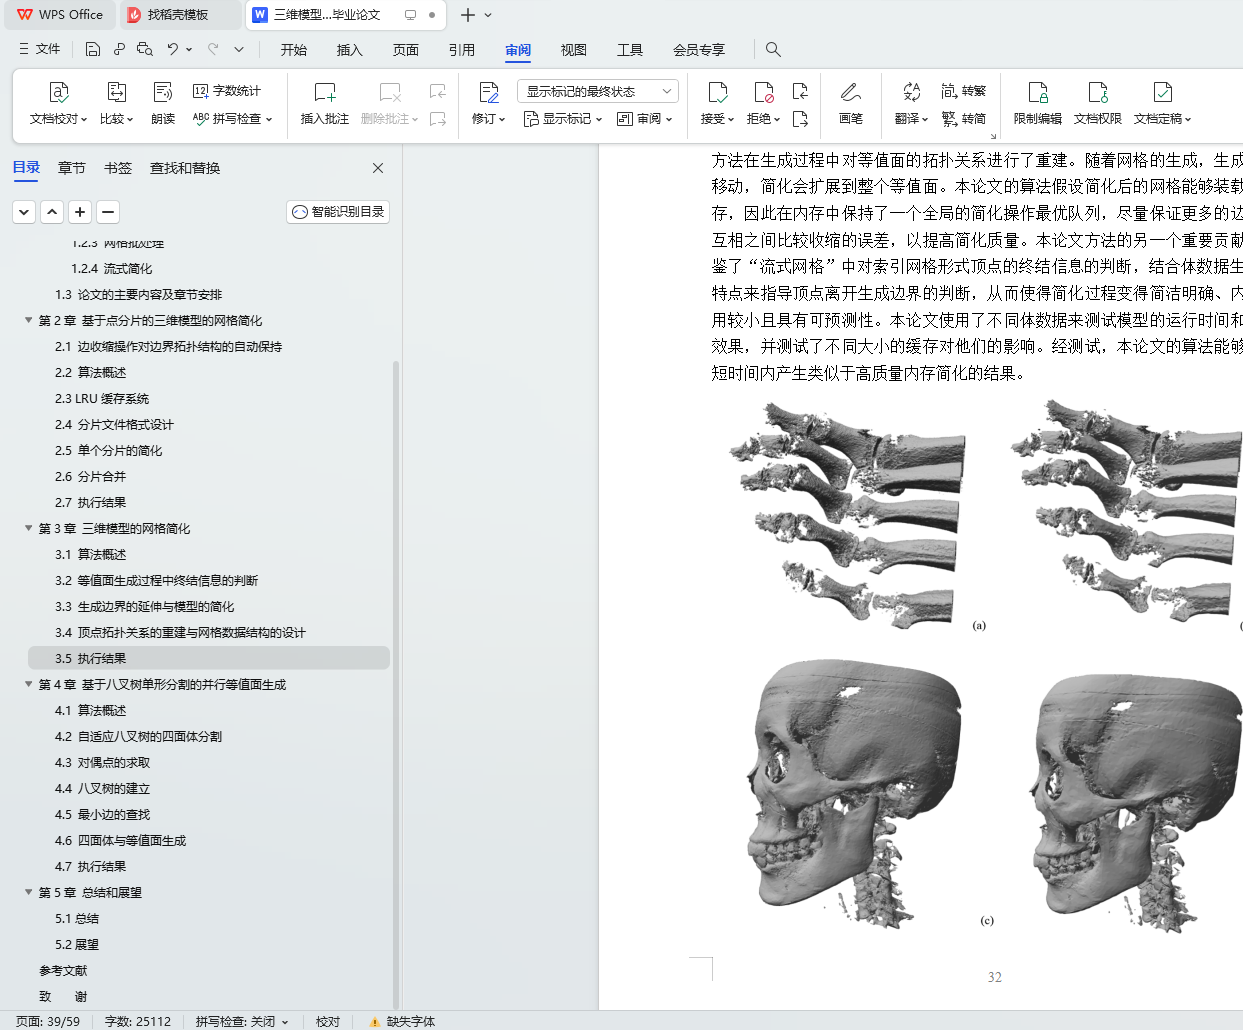The height and width of the screenshot is (1030, 1243).
Task: Click the search magnifier icon in menu bar
Action: pos(773,49)
